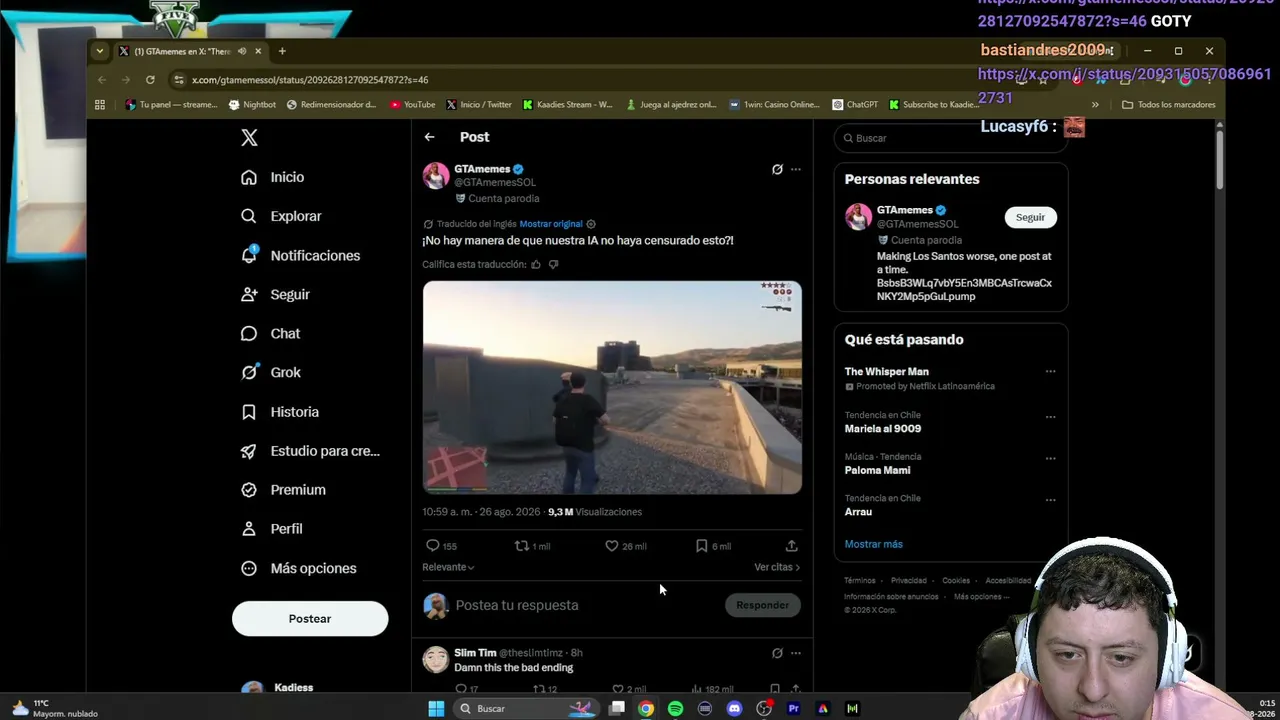Open the Paloma Mami trend
The image size is (1280, 720).
[x=877, y=470]
